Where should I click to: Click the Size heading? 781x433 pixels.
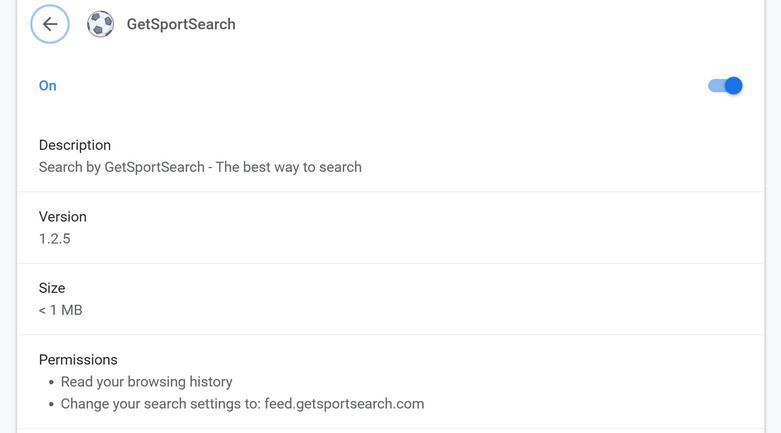(x=52, y=288)
